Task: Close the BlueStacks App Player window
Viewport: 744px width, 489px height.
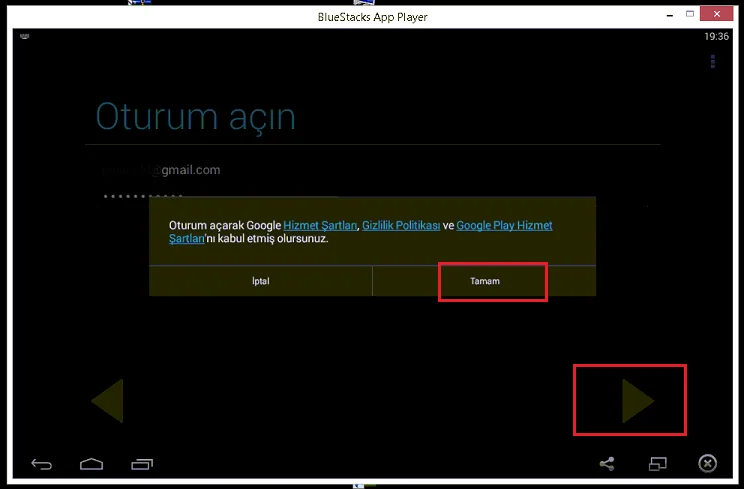Action: [x=716, y=14]
